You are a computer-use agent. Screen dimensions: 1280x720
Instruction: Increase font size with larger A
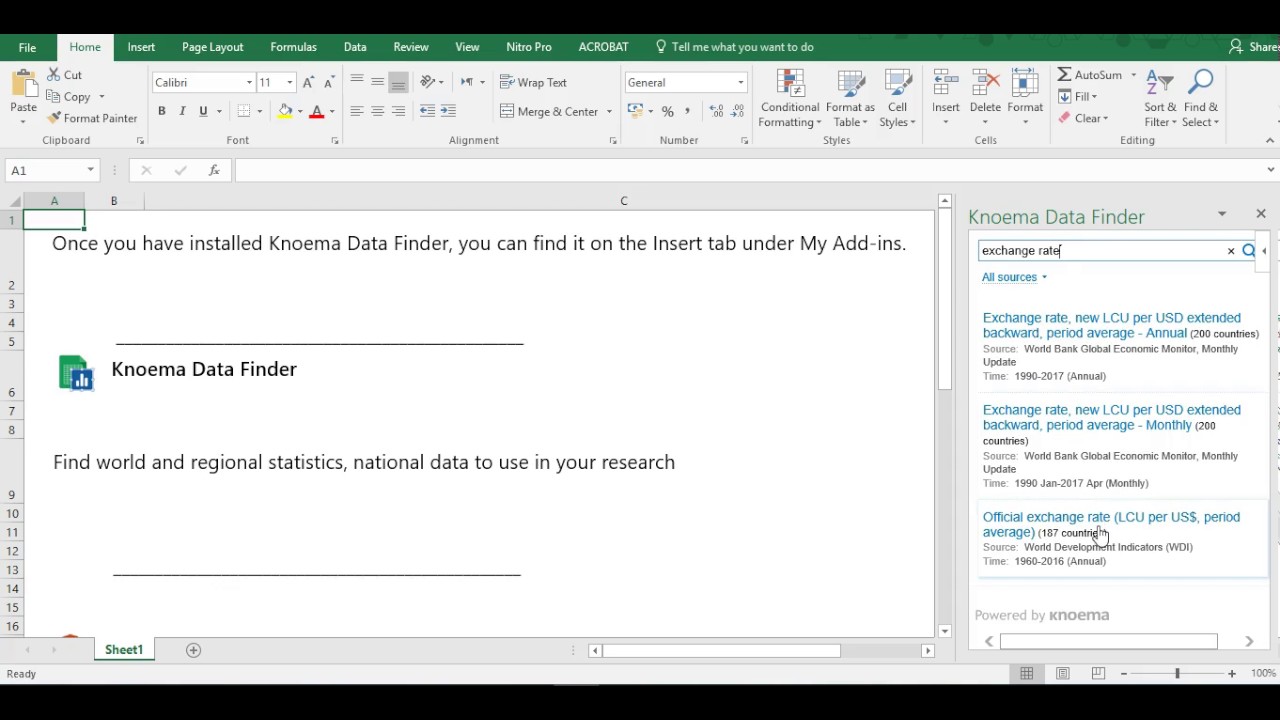pyautogui.click(x=308, y=82)
